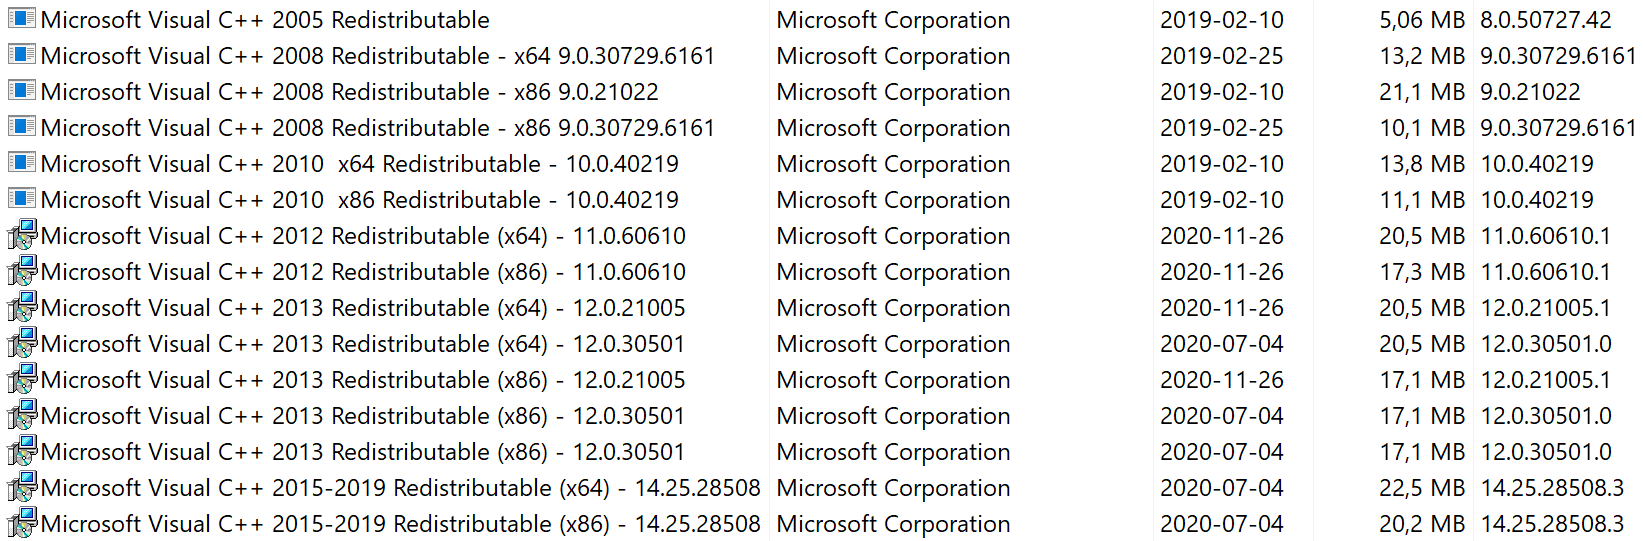Click the install date 2019-02-25 of 2008 x64
Viewport: 1643px width, 541px height.
click(x=1221, y=56)
